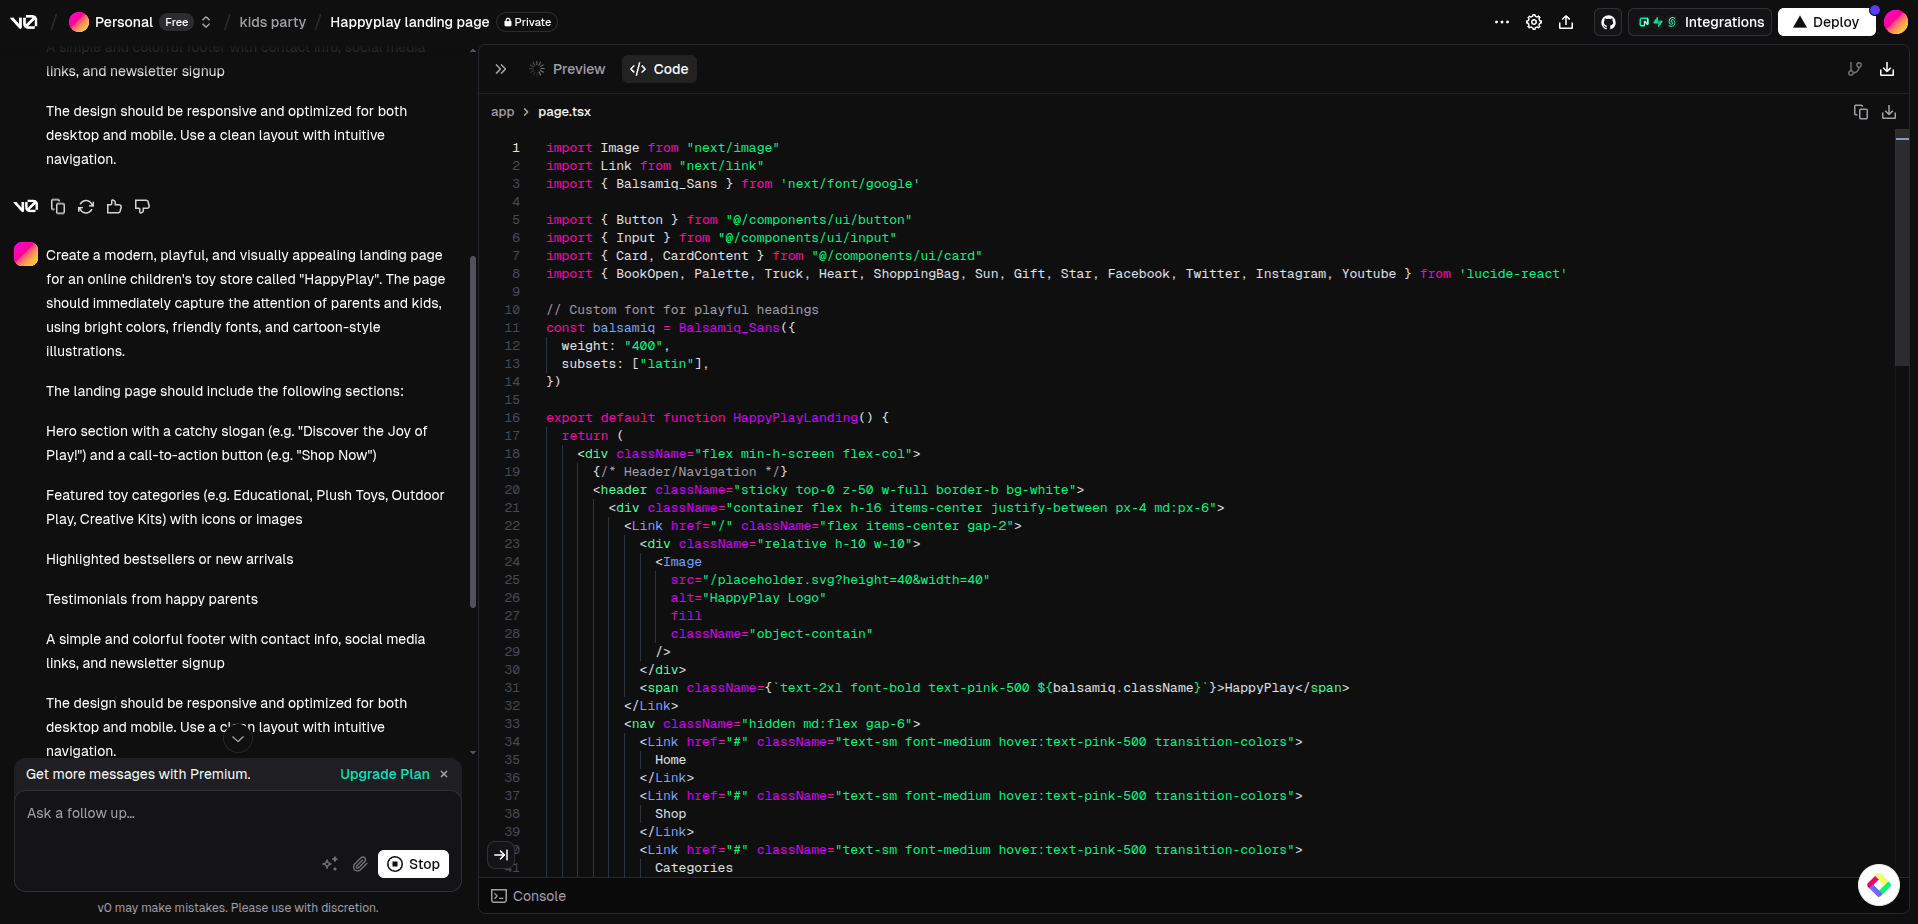The width and height of the screenshot is (1918, 924).
Task: Click the "Testimonials from happy parents" text
Action: pyautogui.click(x=152, y=599)
